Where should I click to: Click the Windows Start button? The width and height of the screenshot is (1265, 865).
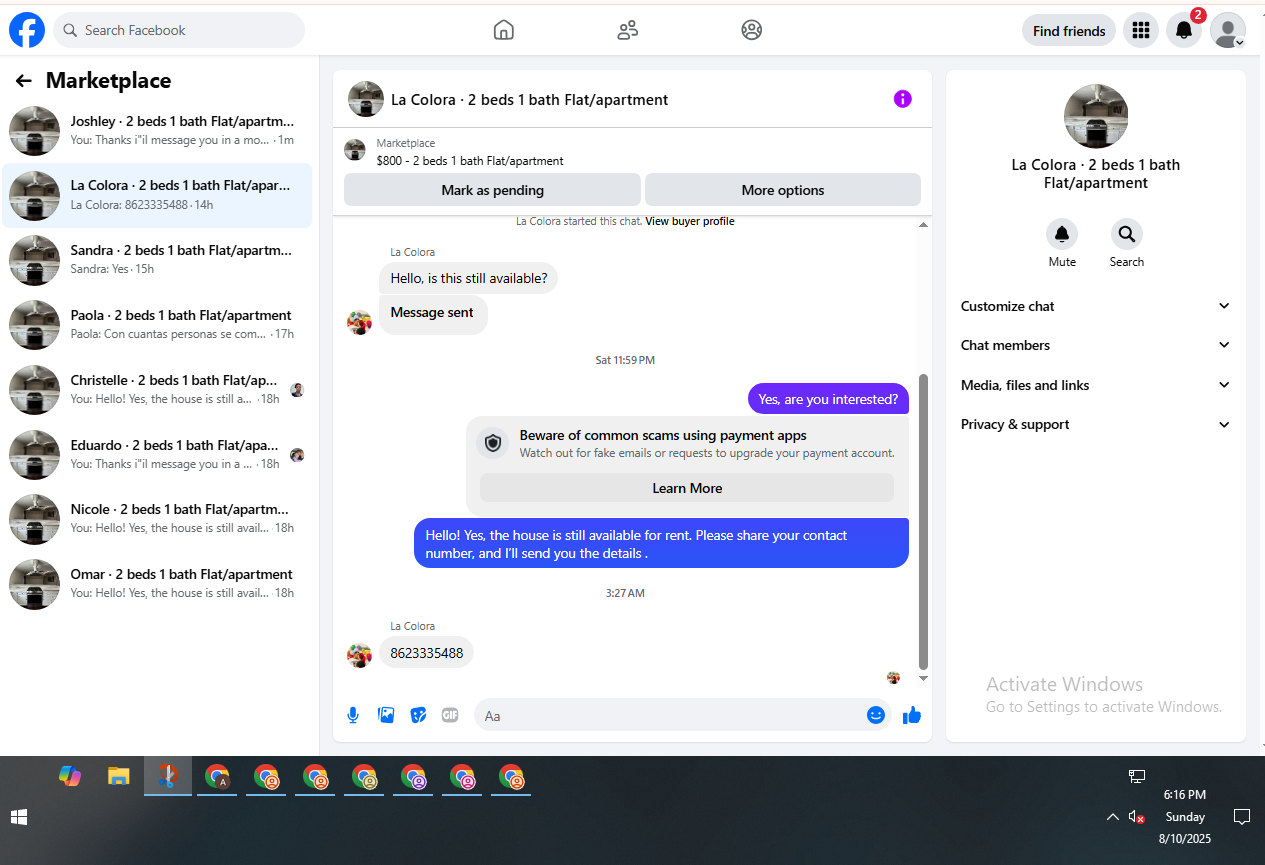[19, 817]
